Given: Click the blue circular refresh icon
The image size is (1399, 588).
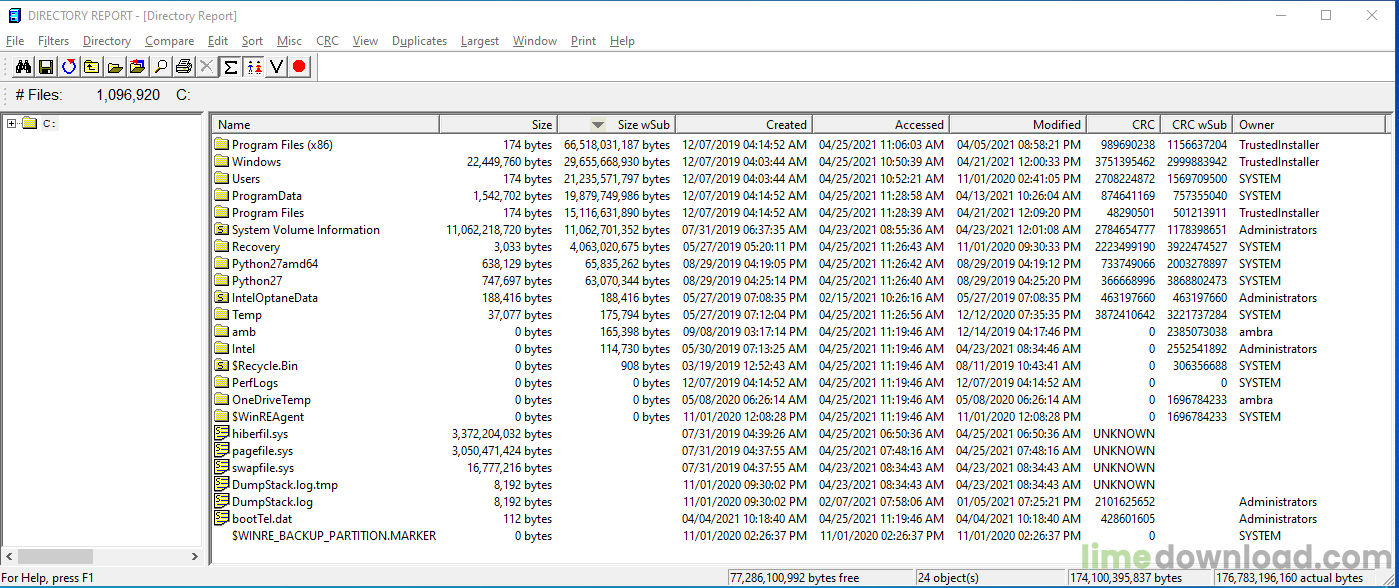Looking at the screenshot, I should coord(69,67).
